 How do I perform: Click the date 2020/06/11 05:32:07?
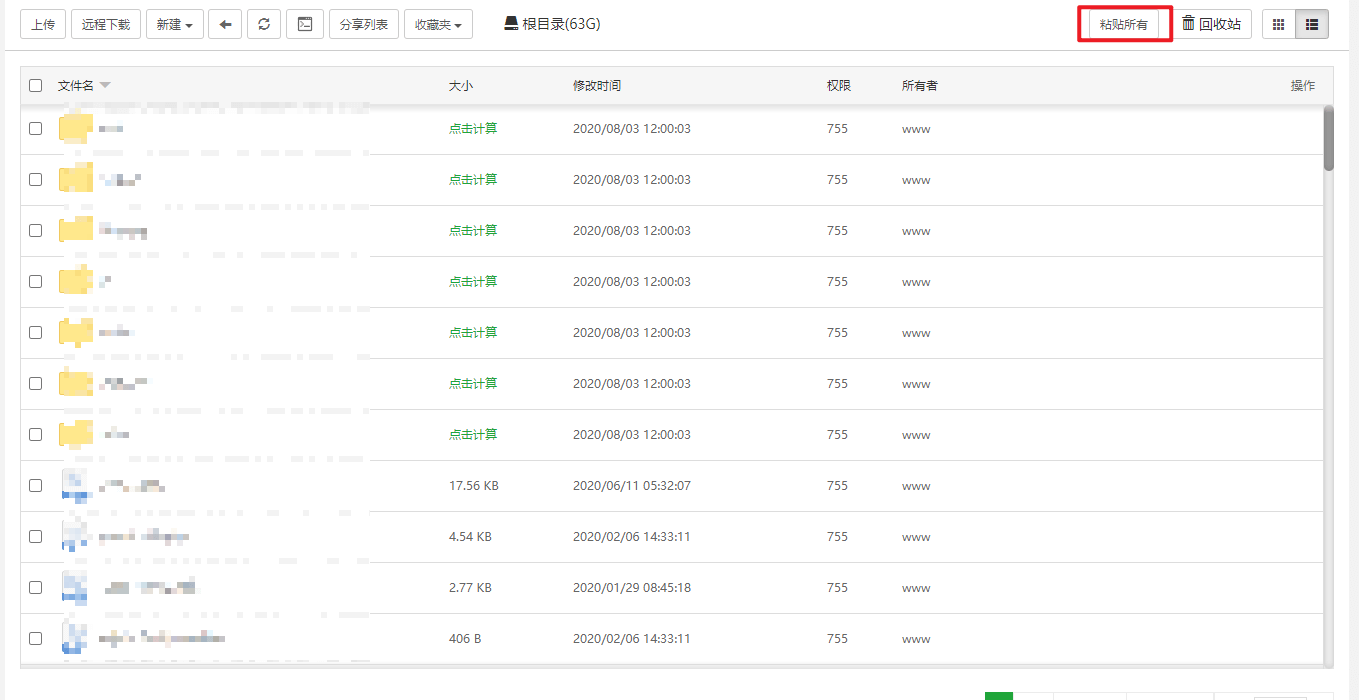pyautogui.click(x=632, y=486)
